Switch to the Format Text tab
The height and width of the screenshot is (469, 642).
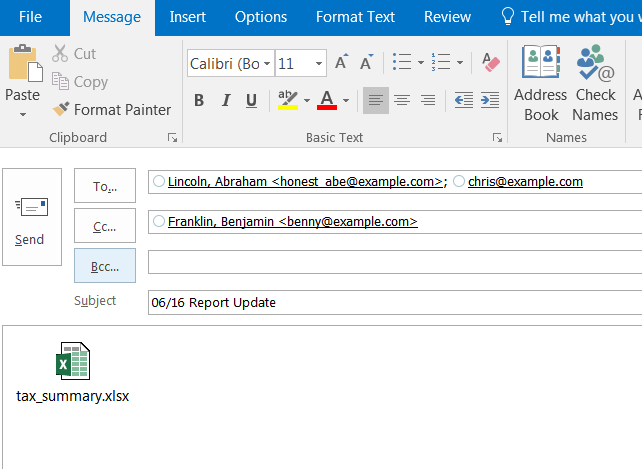pyautogui.click(x=355, y=17)
